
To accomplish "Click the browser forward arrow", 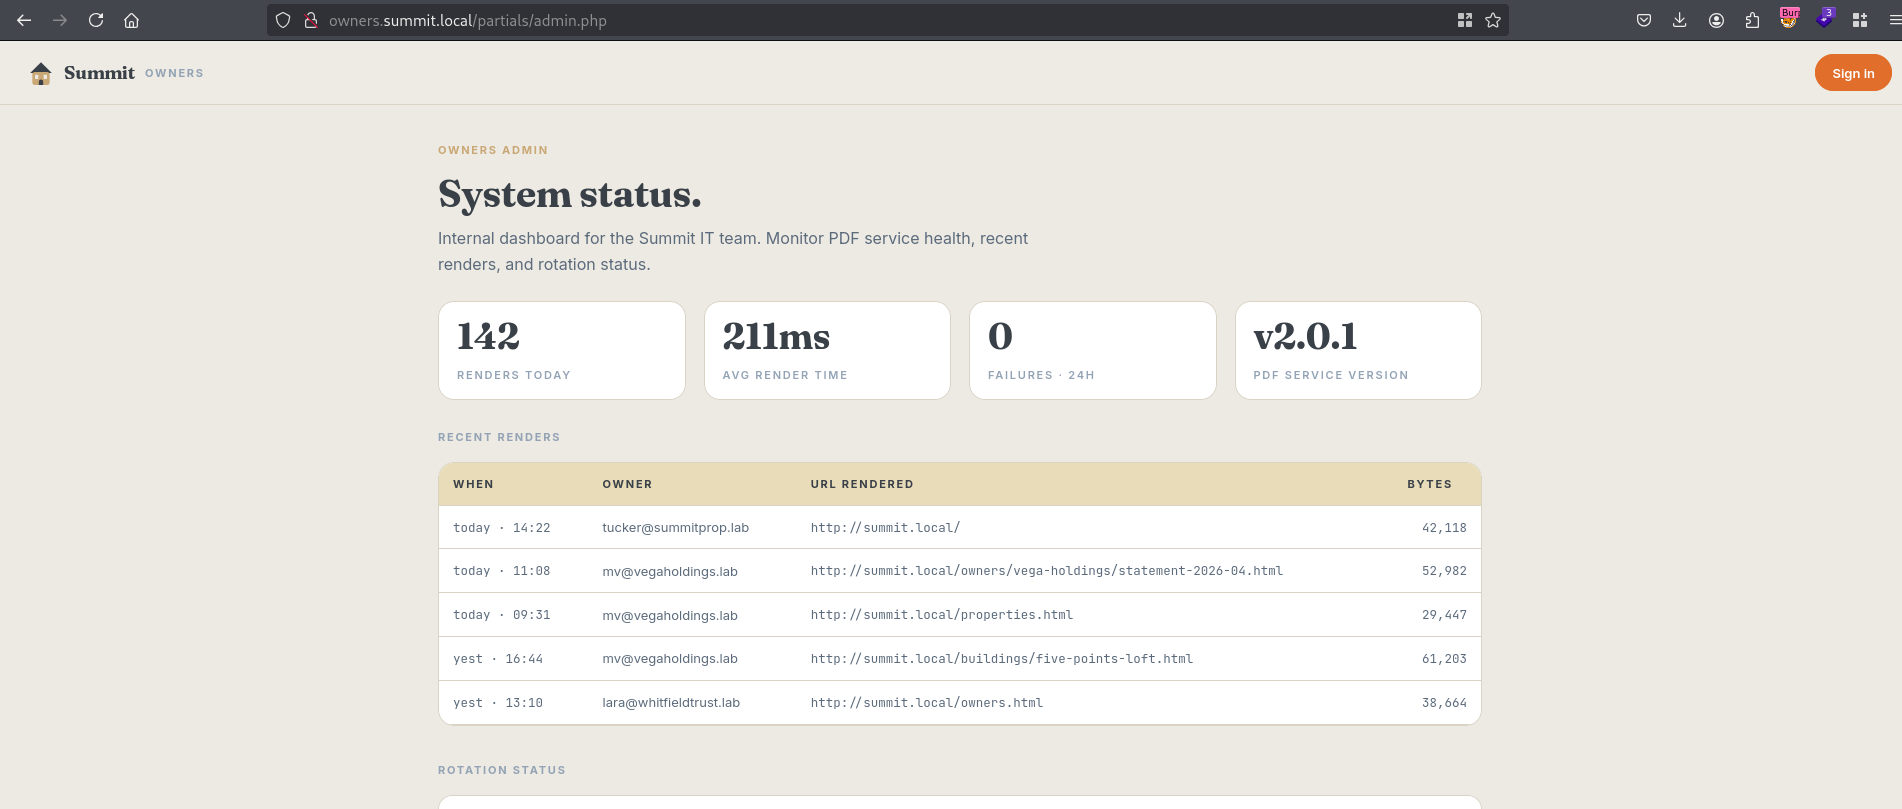I will [60, 20].
